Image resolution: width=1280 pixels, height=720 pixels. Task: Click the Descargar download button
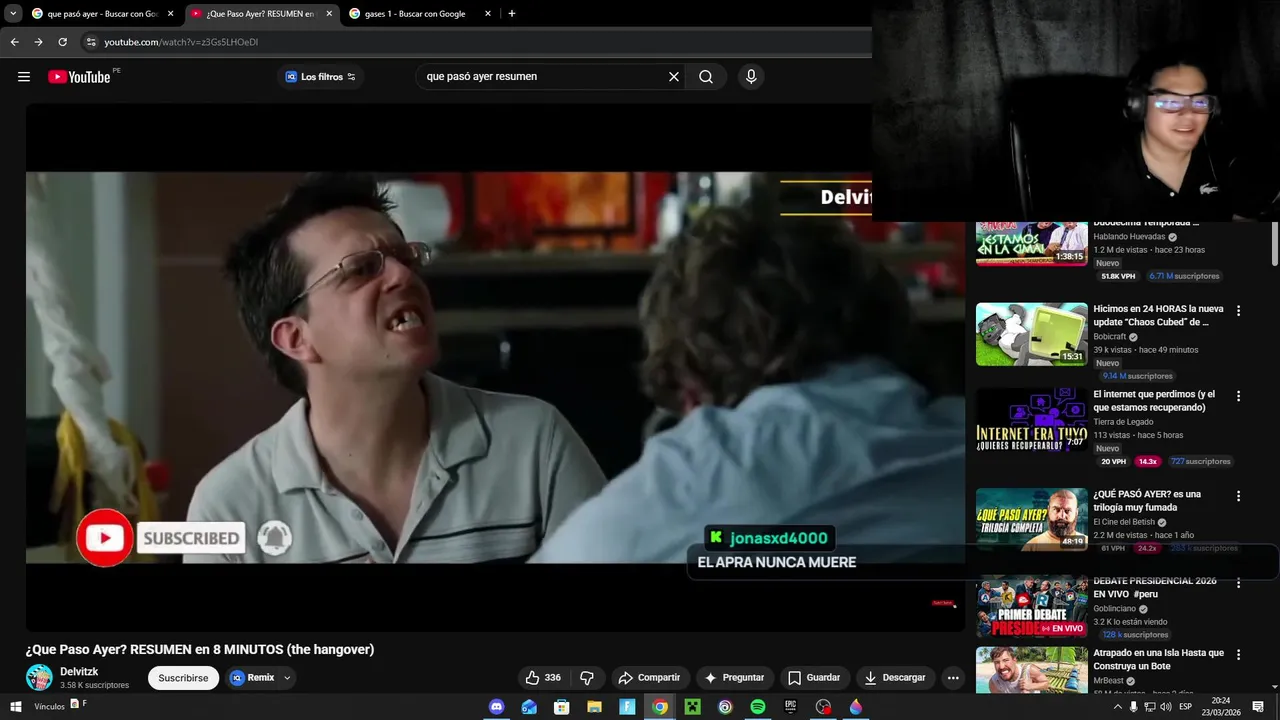pos(895,677)
